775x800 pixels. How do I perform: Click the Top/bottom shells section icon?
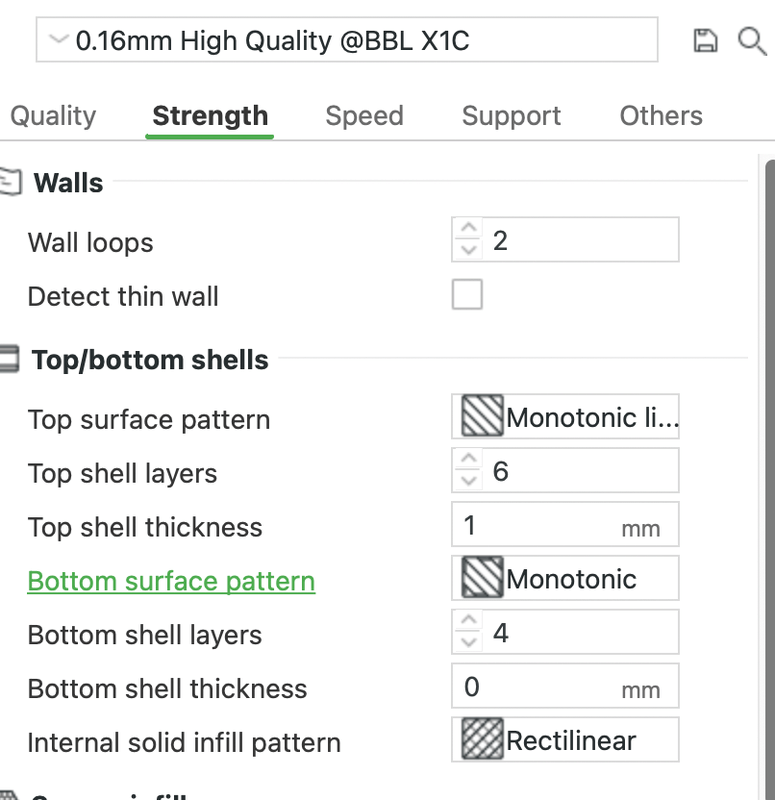(x=10, y=359)
